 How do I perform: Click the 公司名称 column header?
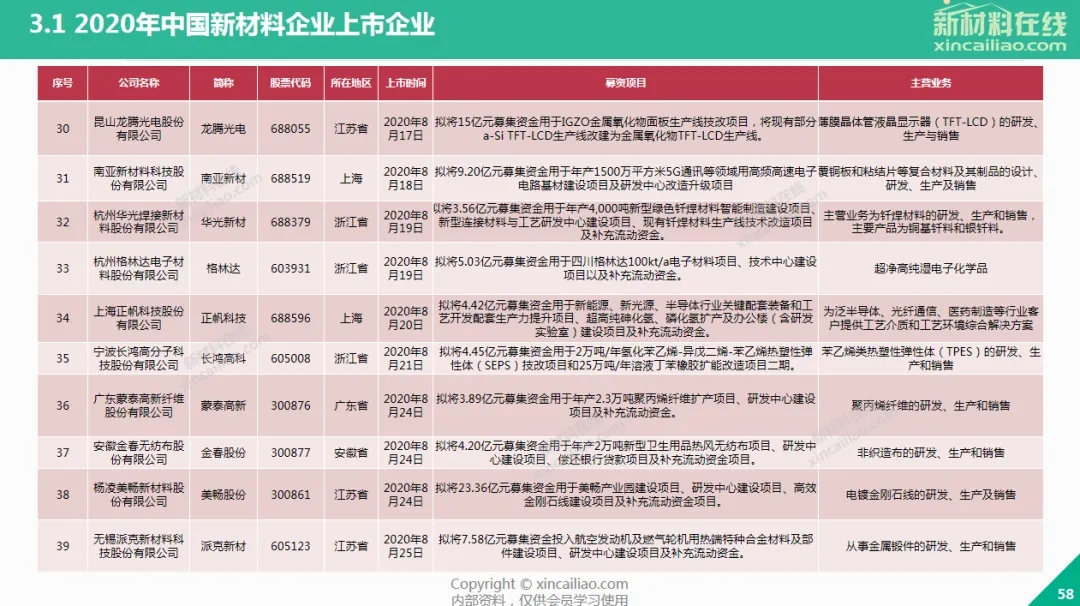138,83
